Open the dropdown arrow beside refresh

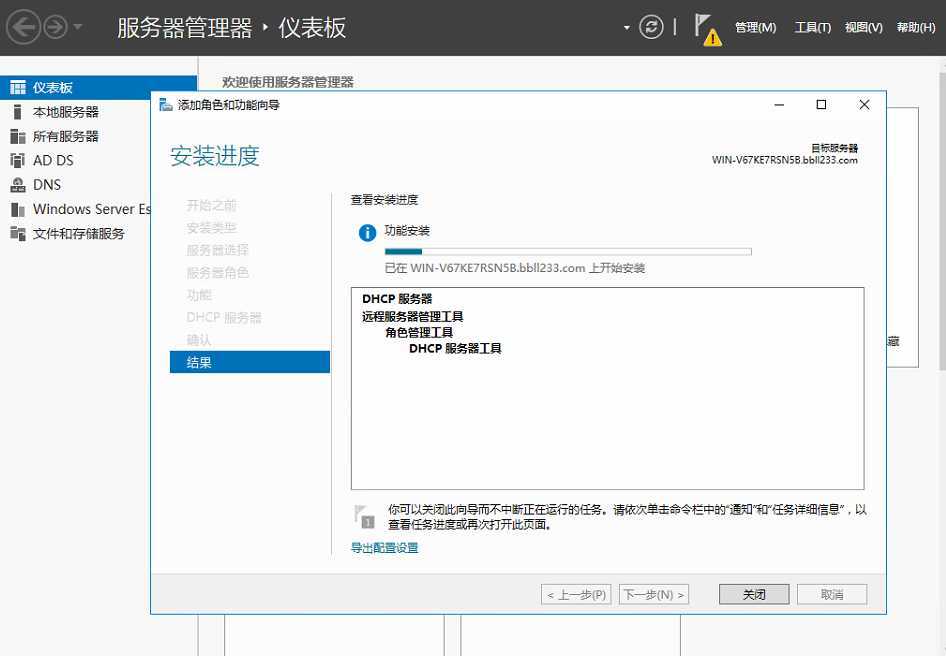tap(626, 28)
